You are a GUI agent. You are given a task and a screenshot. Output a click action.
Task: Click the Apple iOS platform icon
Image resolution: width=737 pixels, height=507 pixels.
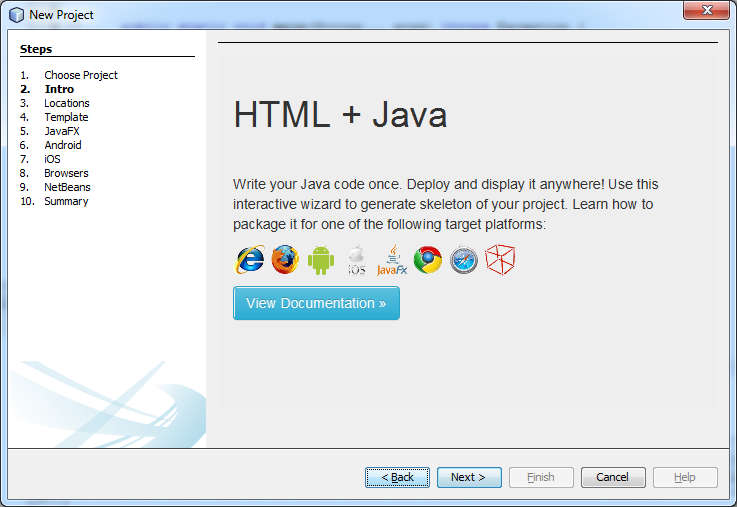click(x=356, y=260)
